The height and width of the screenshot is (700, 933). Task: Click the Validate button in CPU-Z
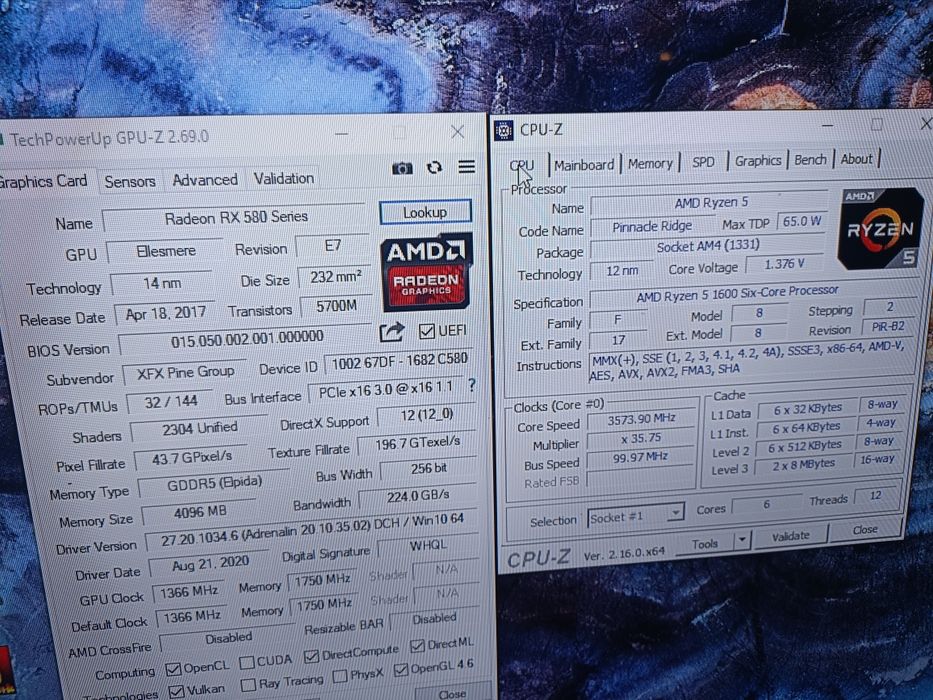click(x=790, y=536)
